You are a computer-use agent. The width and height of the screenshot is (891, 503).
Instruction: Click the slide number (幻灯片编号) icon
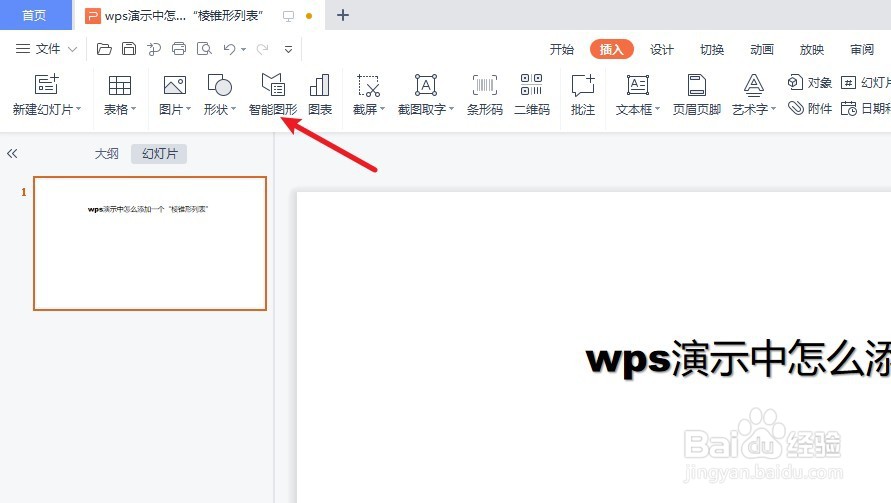(x=848, y=82)
